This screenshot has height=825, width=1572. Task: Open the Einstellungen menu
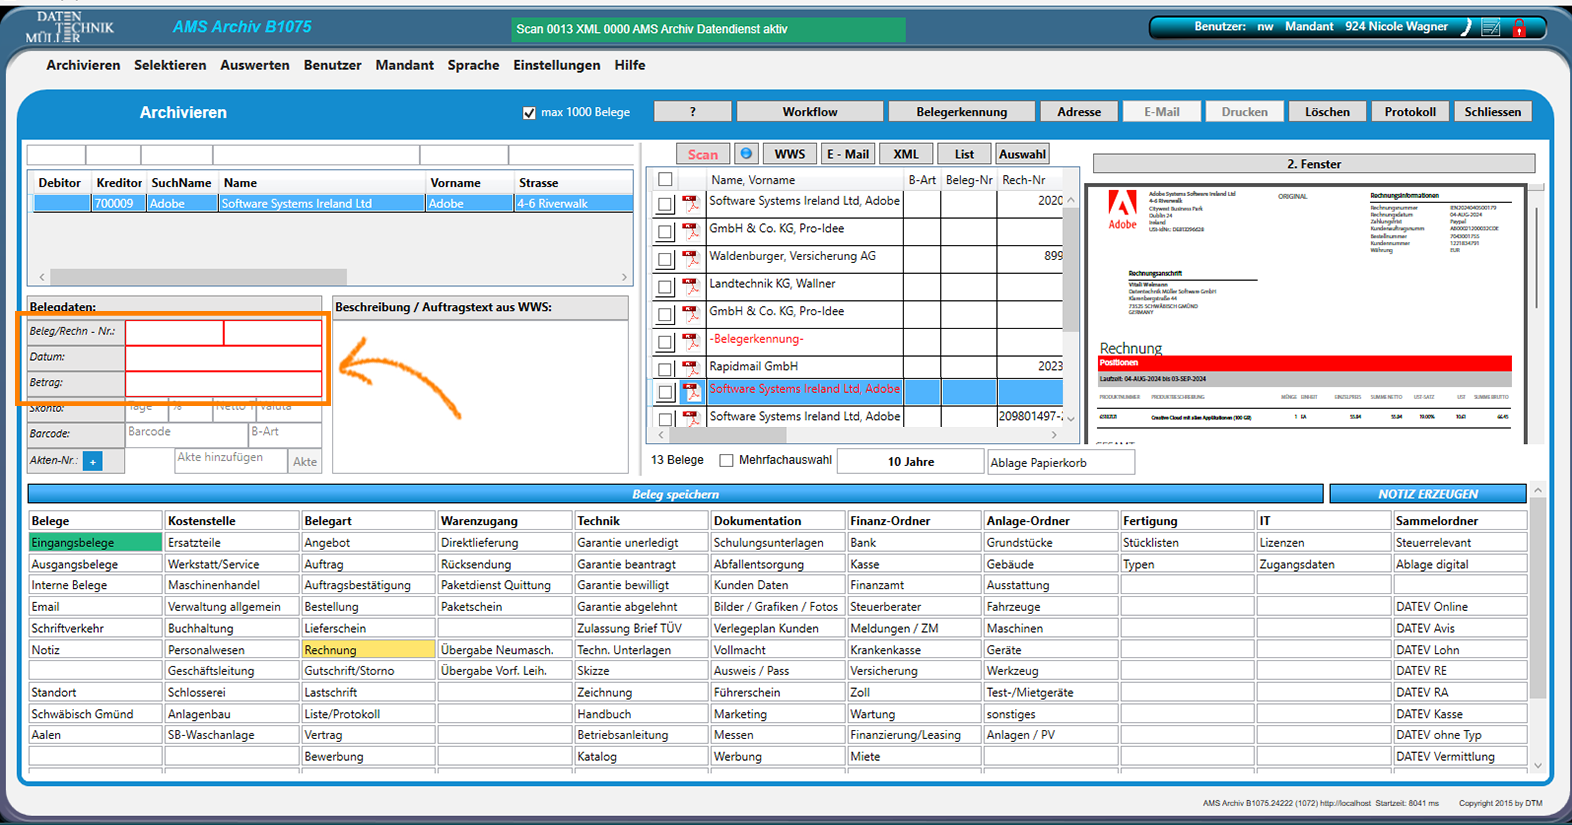[x=556, y=65]
